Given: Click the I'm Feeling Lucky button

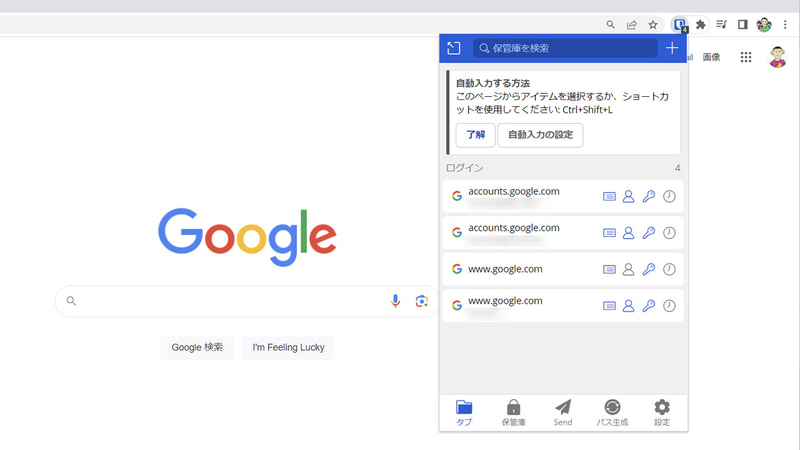Looking at the screenshot, I should point(288,347).
